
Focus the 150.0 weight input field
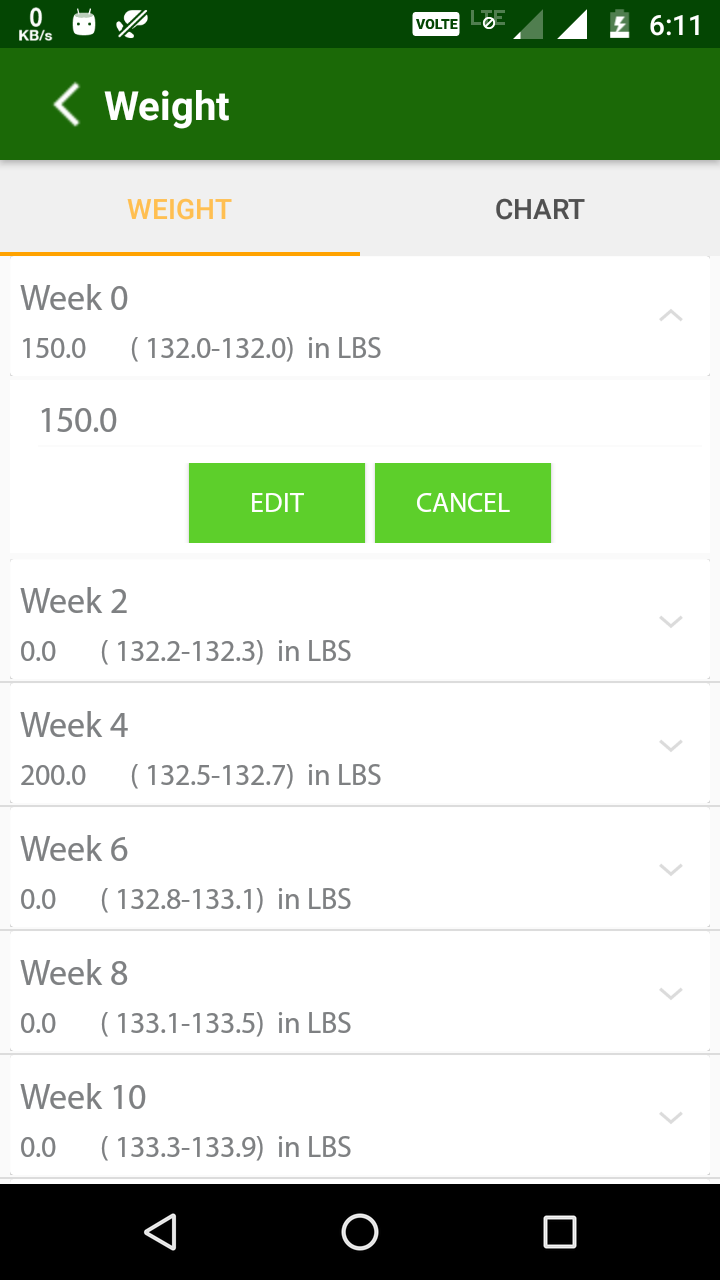pyautogui.click(x=370, y=420)
